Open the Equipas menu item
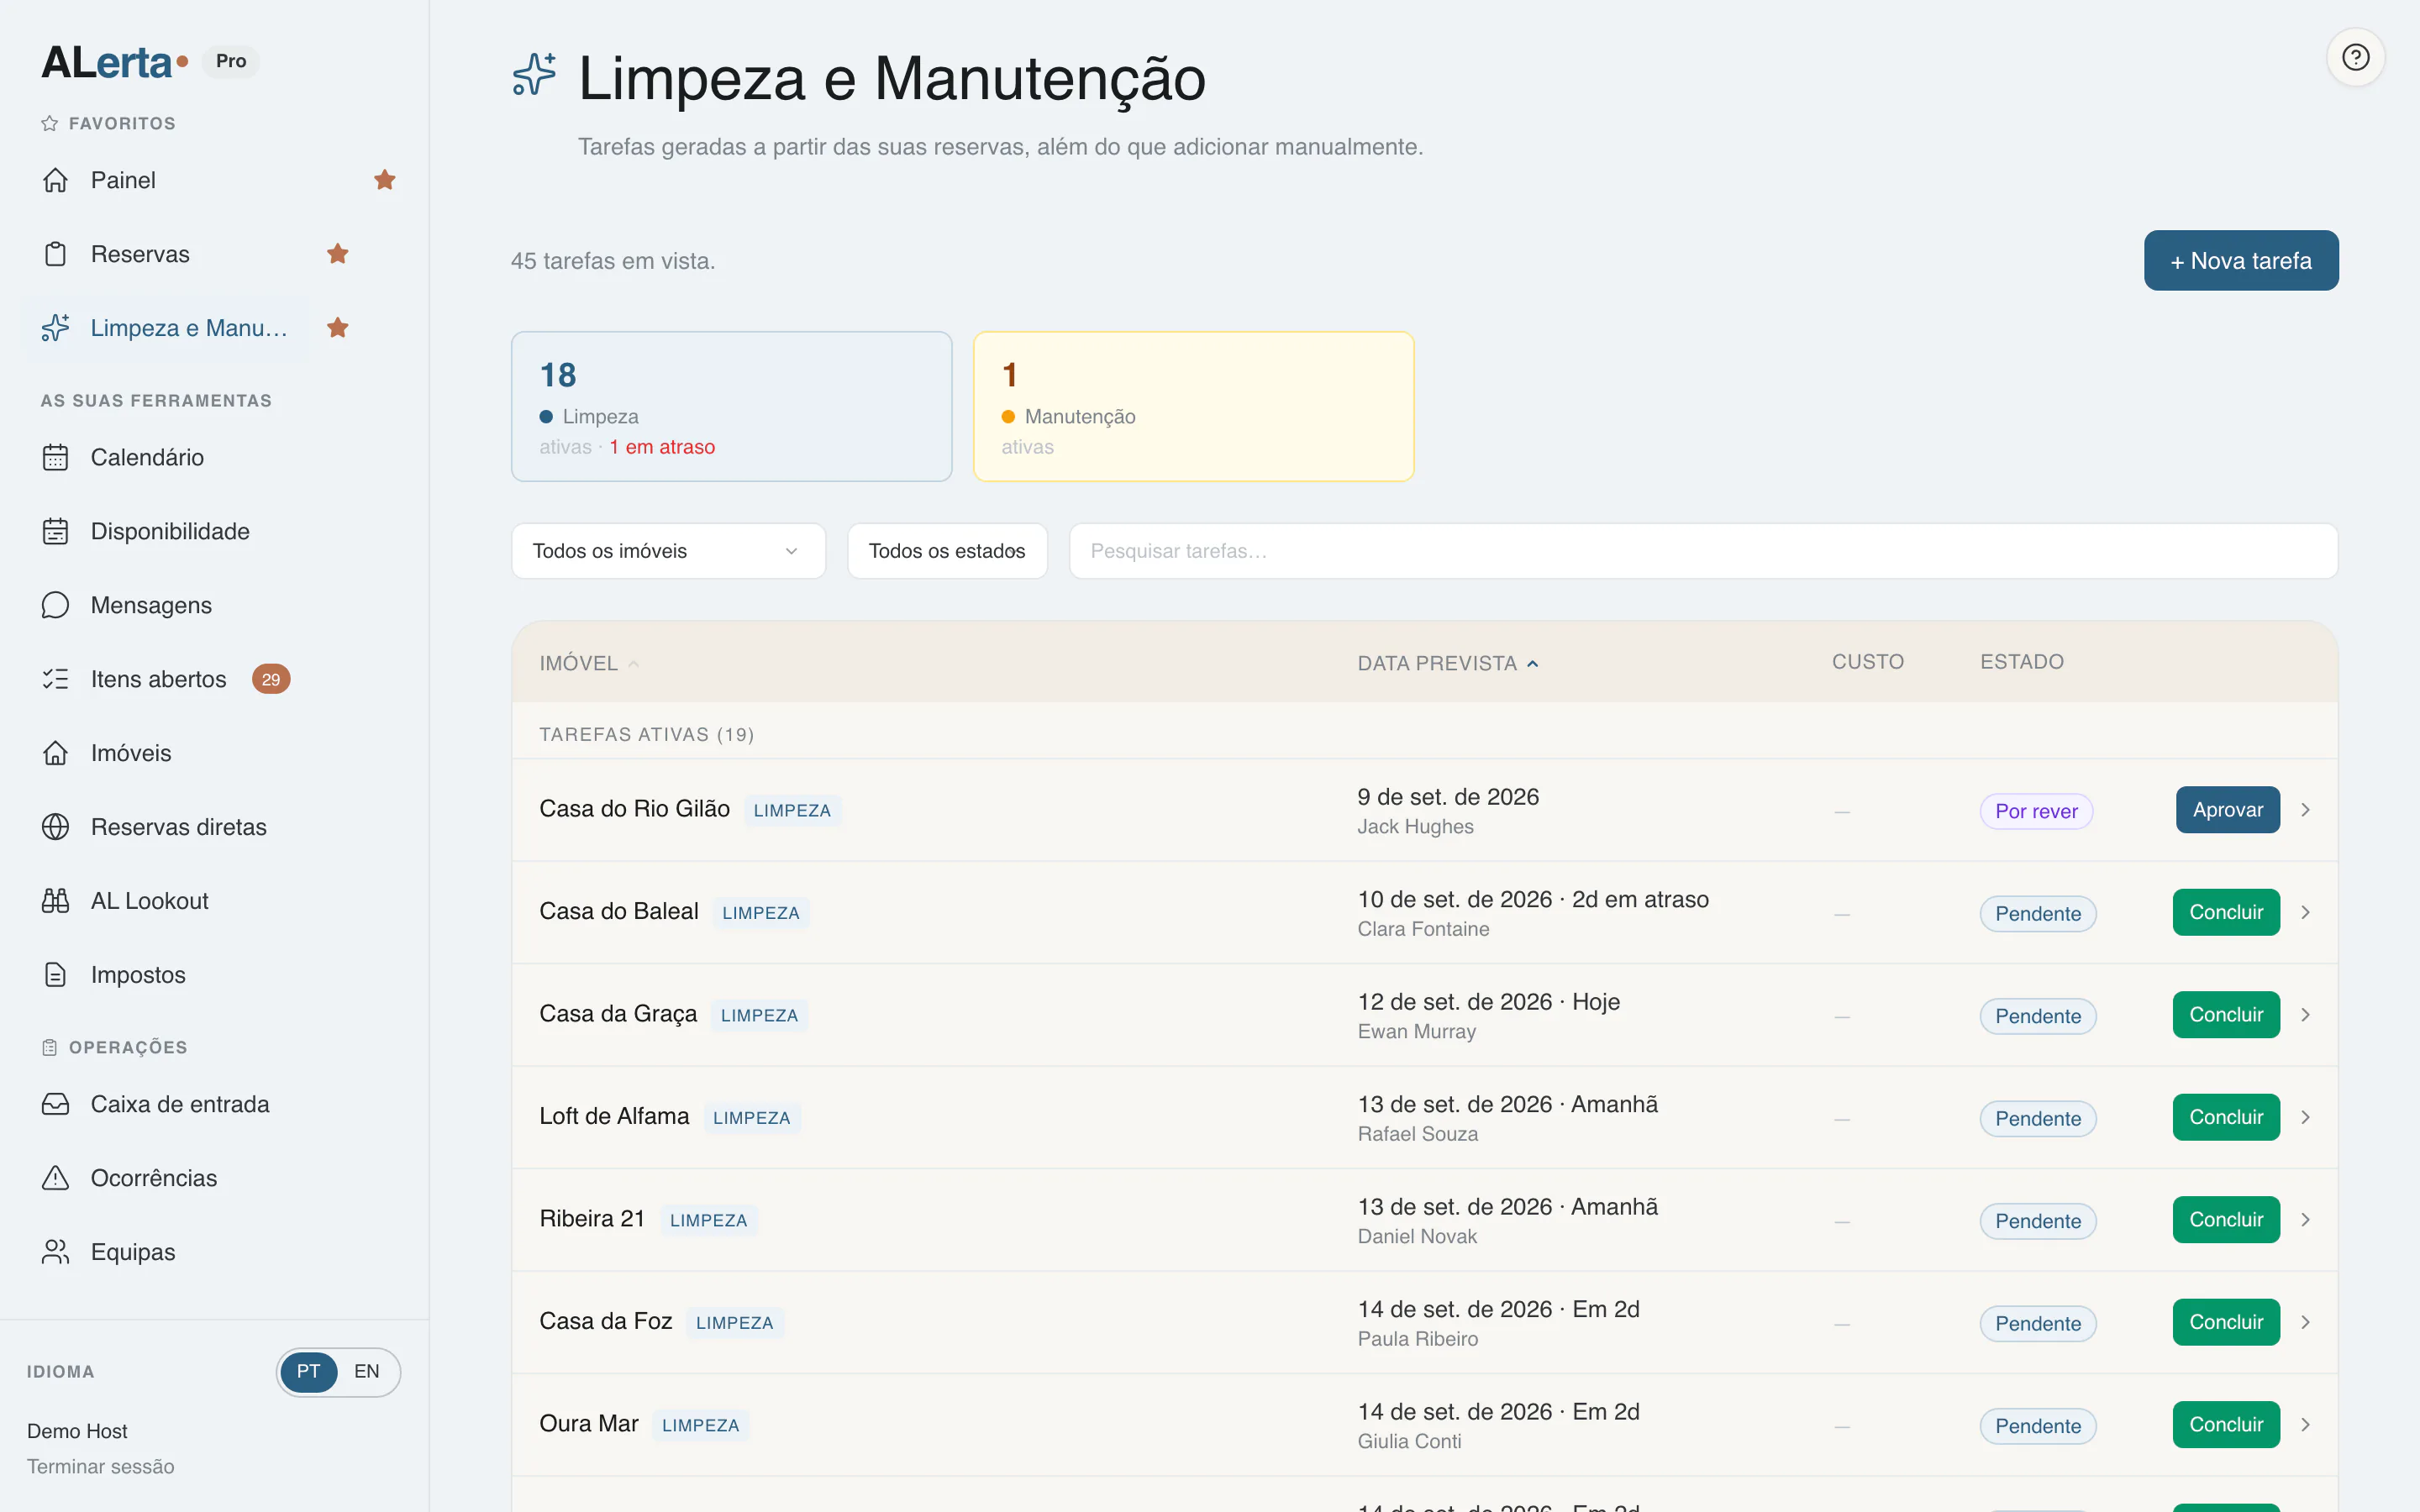Viewport: 2420px width, 1512px height. click(x=133, y=1252)
